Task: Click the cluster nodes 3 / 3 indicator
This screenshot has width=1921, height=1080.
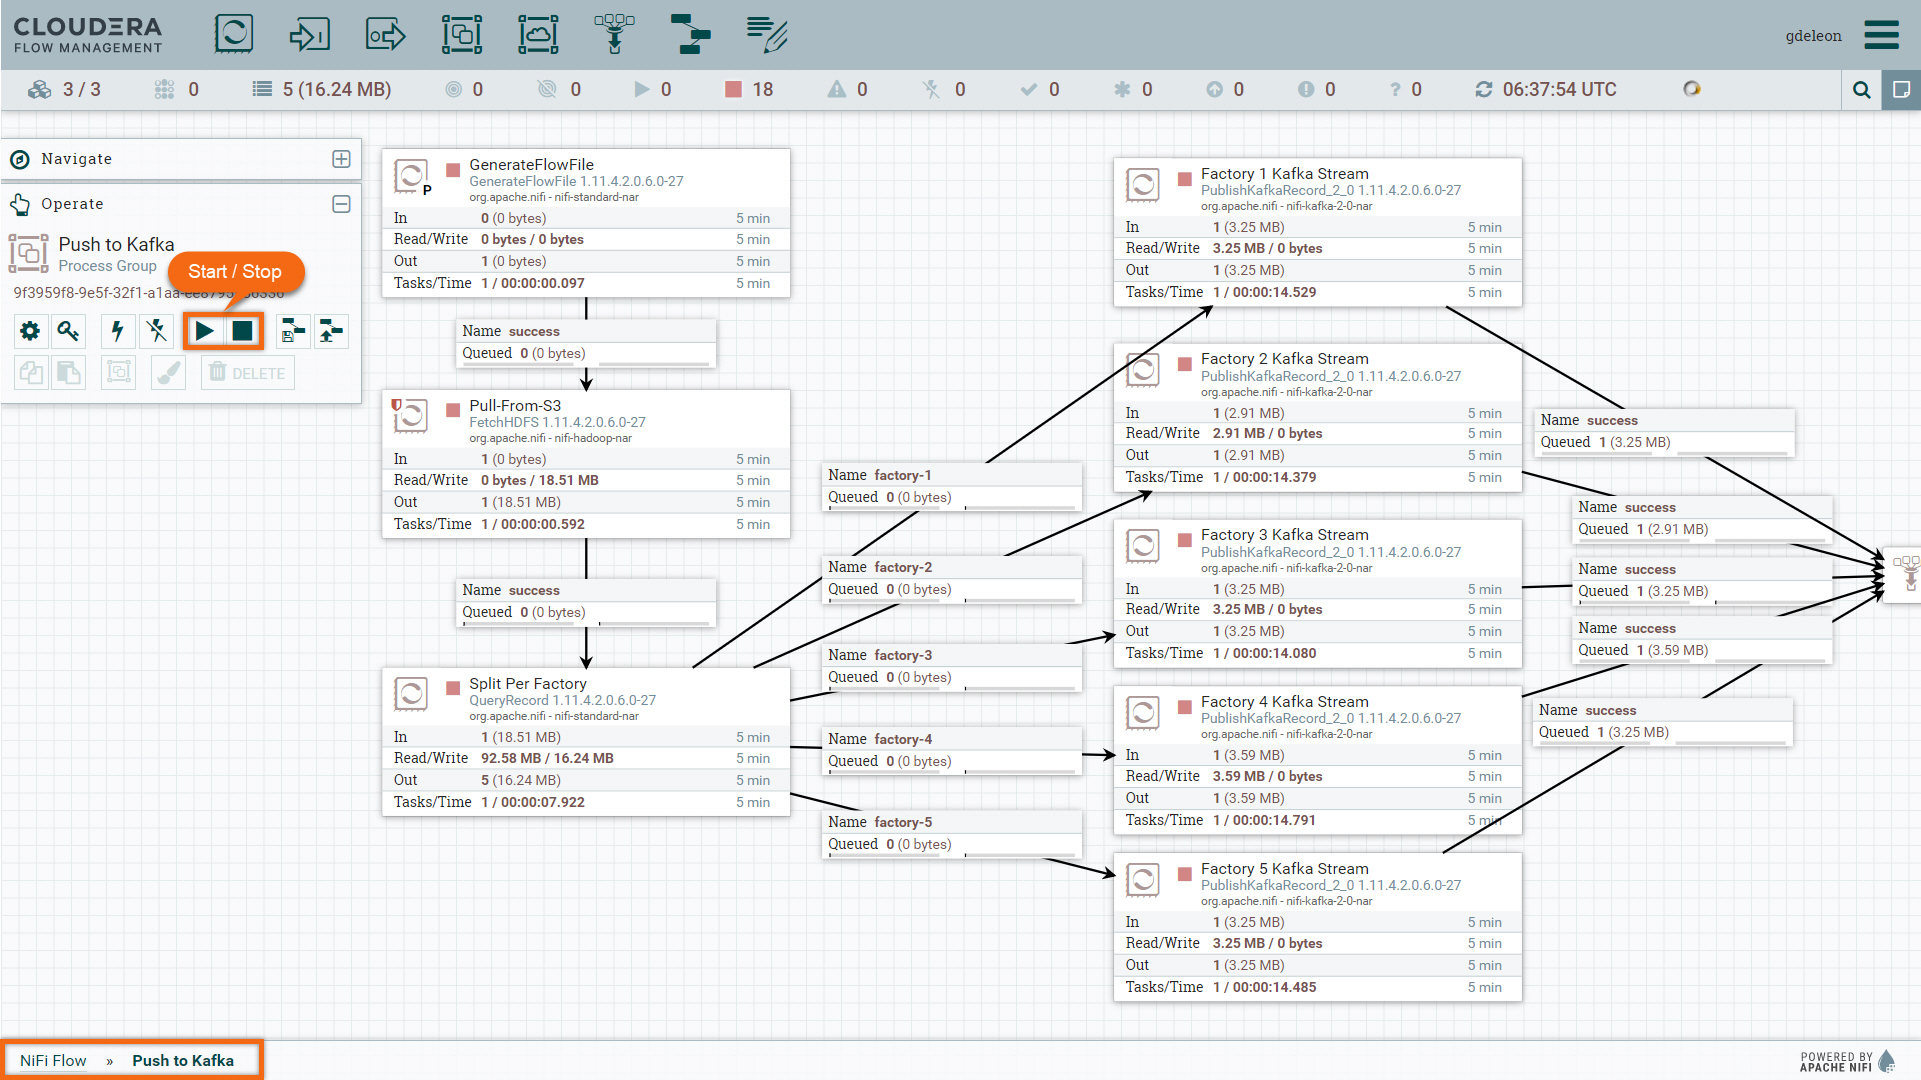Action: point(65,90)
